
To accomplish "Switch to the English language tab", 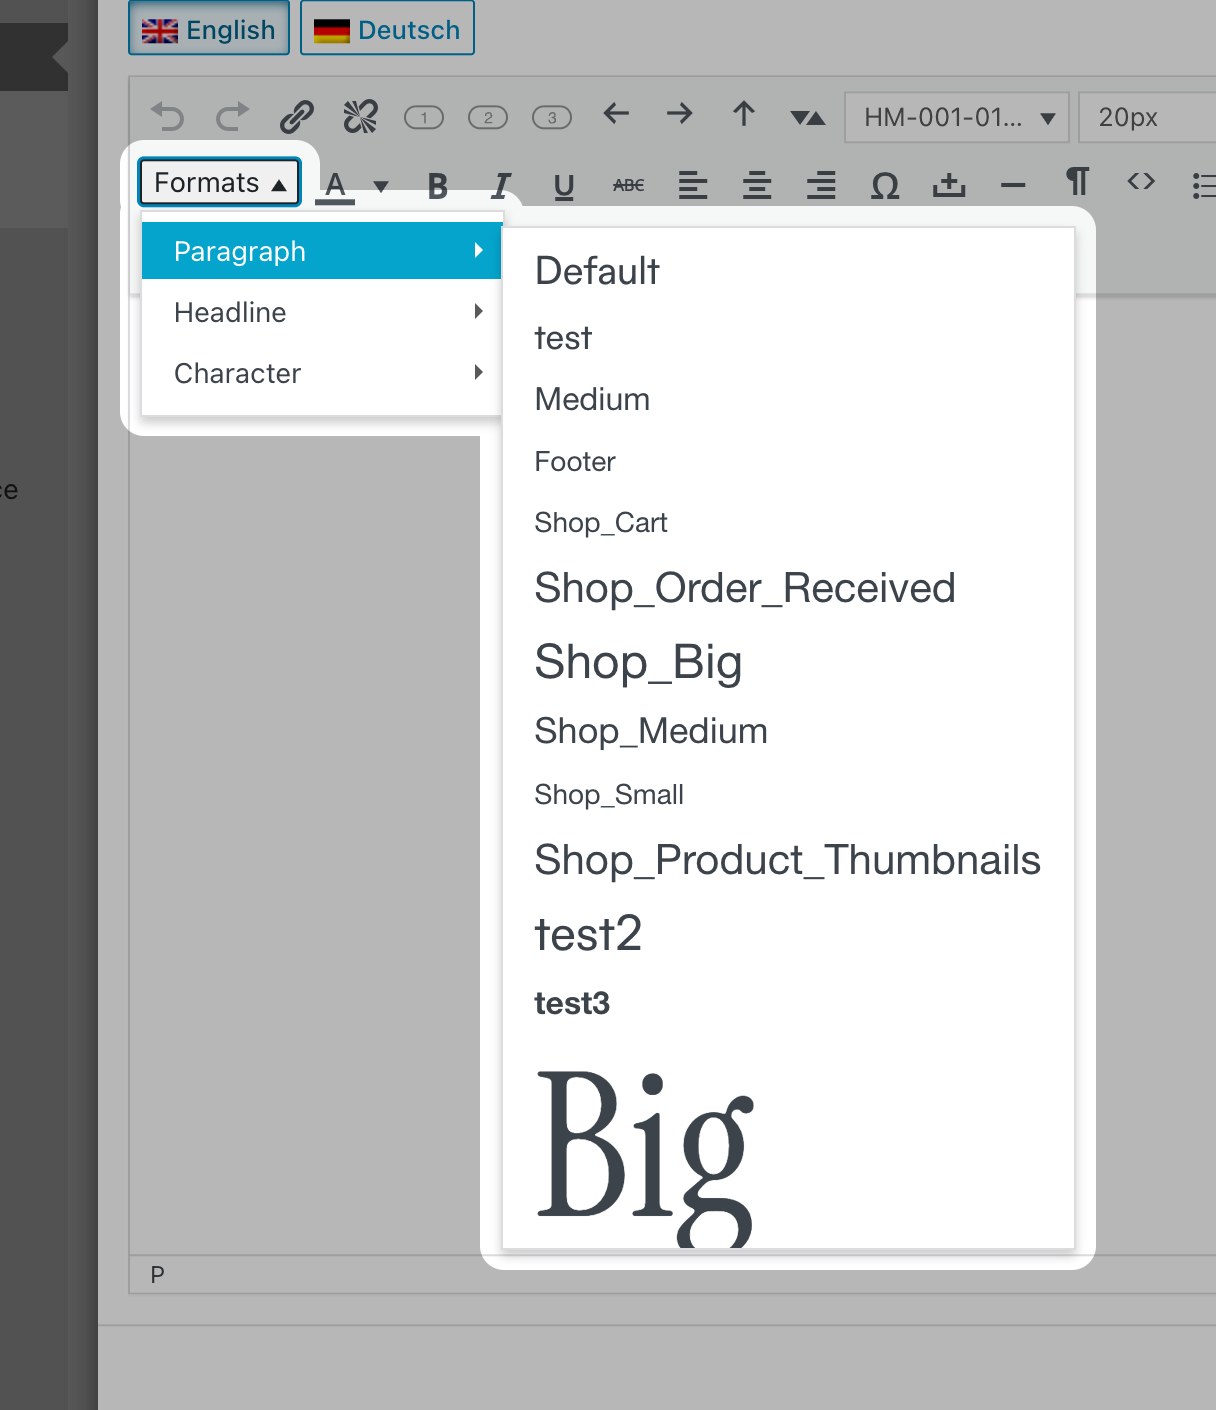I will click(x=209, y=29).
